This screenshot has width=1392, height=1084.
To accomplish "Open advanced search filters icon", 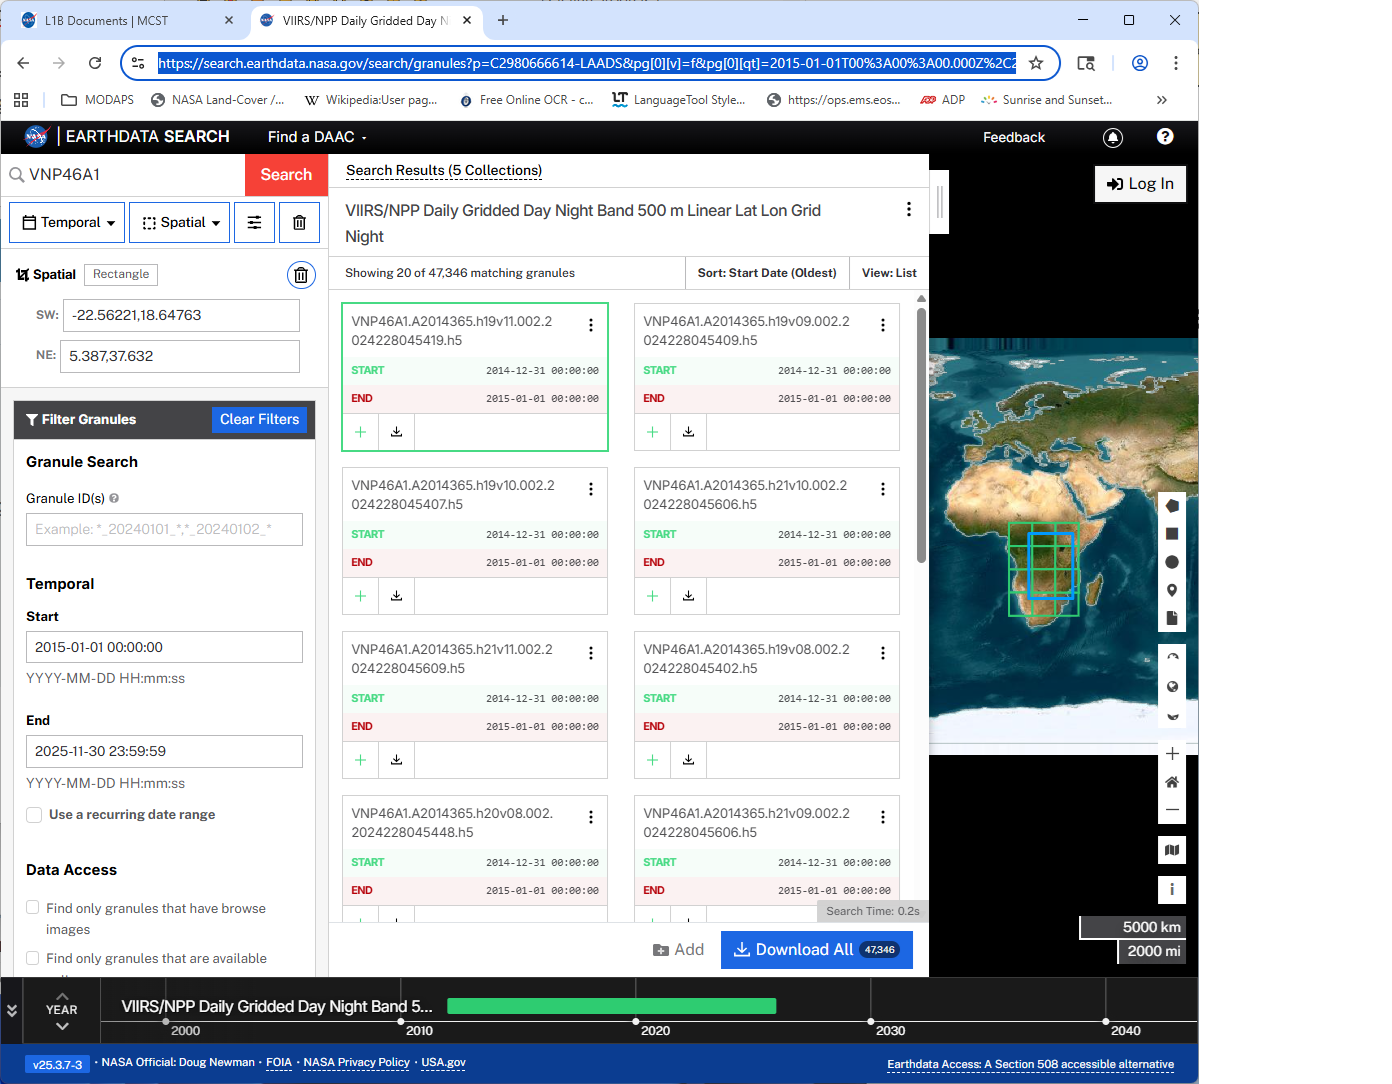I will pyautogui.click(x=254, y=222).
